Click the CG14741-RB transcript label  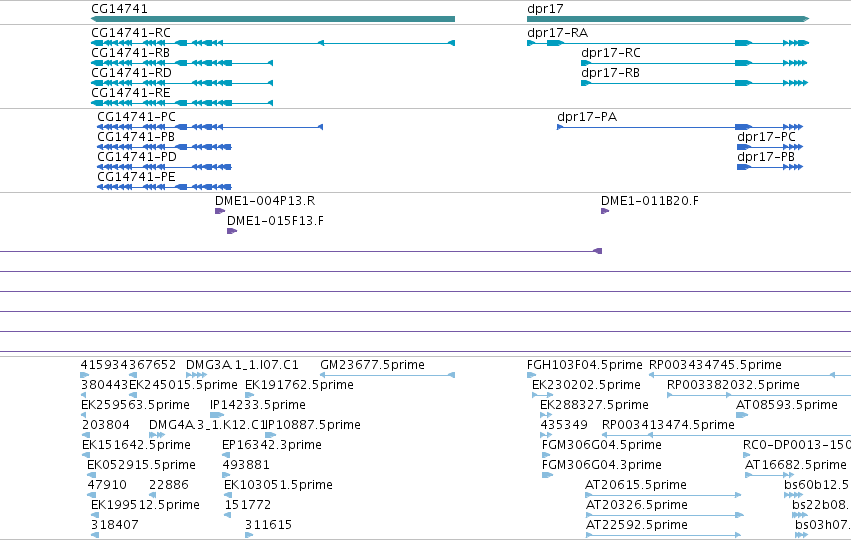coord(130,53)
